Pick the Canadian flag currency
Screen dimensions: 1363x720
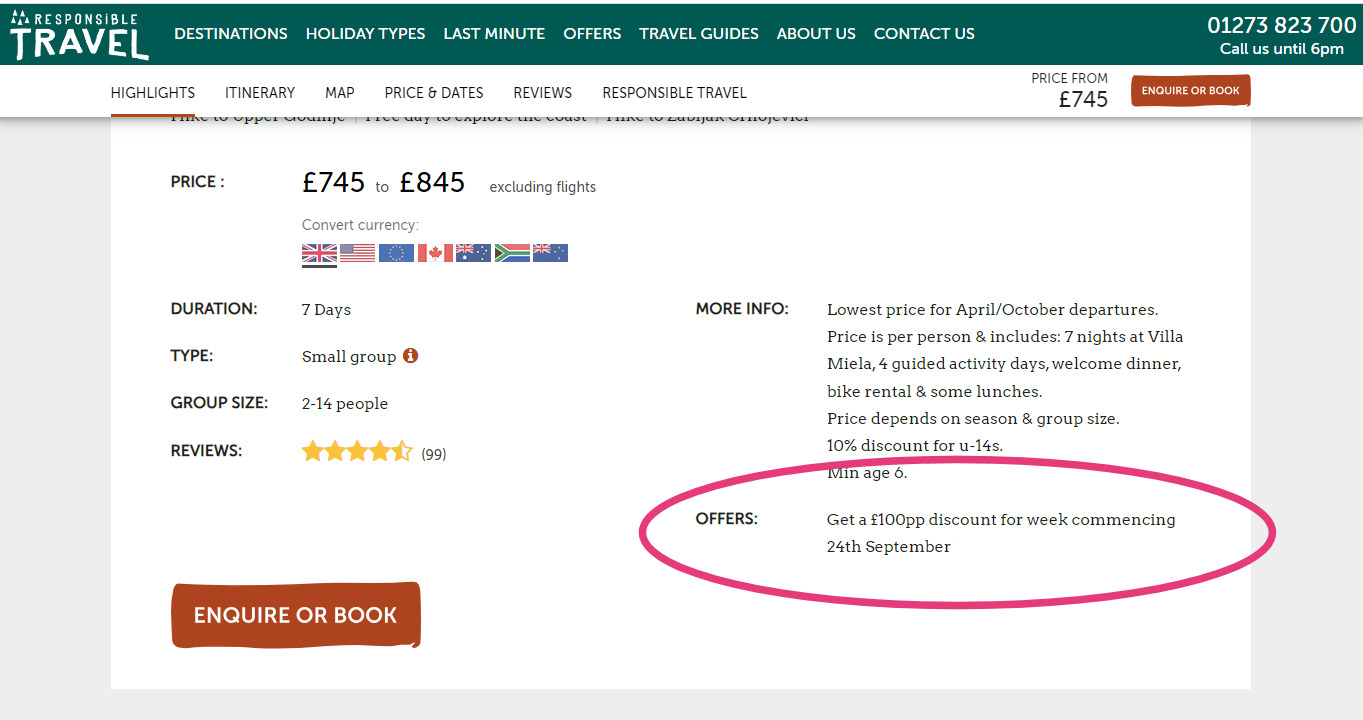pos(435,253)
